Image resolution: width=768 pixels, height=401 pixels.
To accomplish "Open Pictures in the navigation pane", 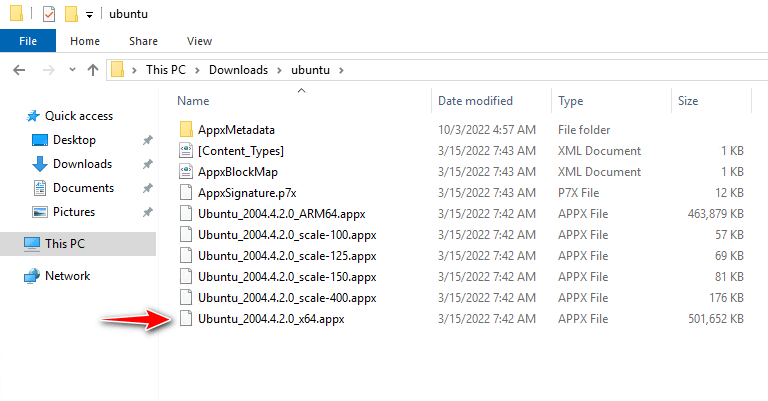I will (x=74, y=212).
